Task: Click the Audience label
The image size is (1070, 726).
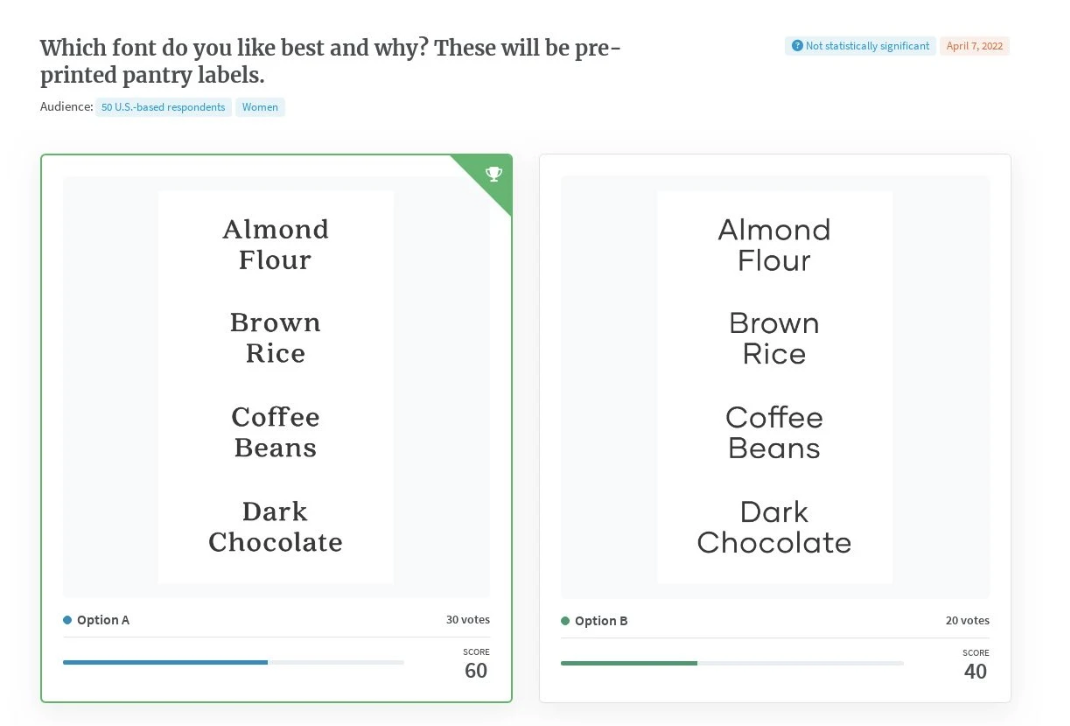Action: click(66, 106)
